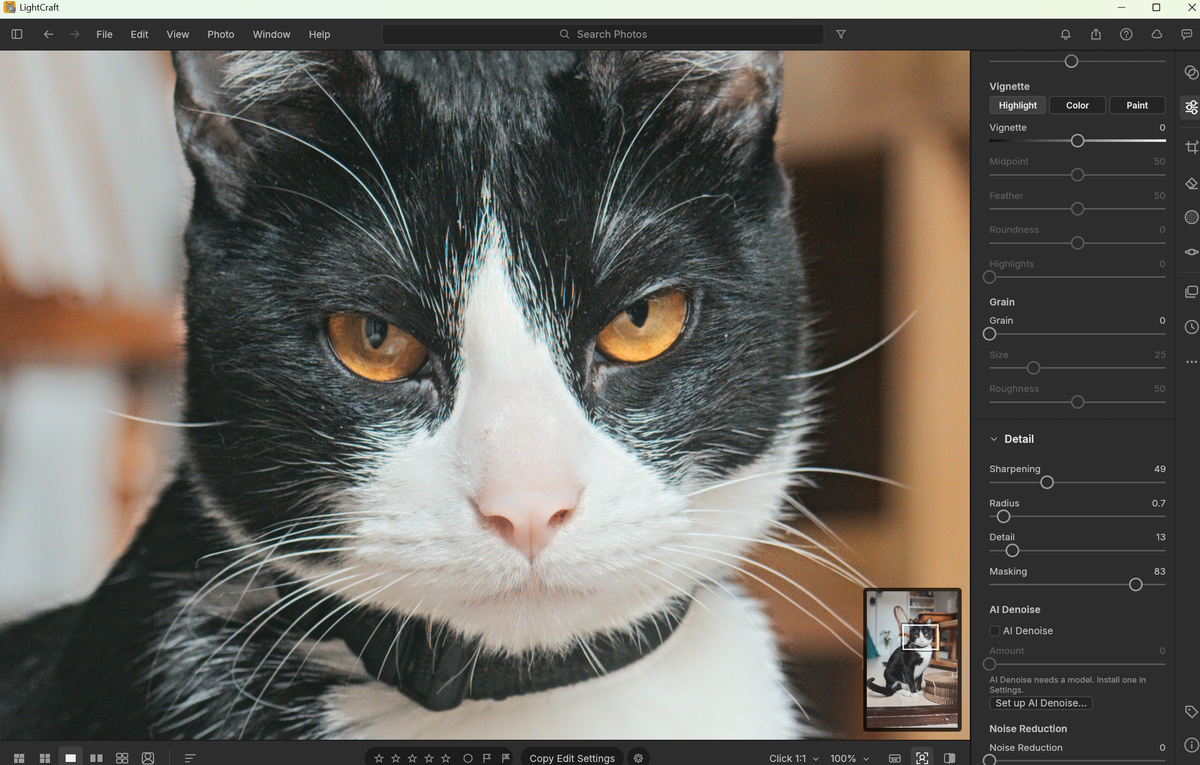Image resolution: width=1200 pixels, height=765 pixels.
Task: Switch to compare view
Action: point(96,758)
